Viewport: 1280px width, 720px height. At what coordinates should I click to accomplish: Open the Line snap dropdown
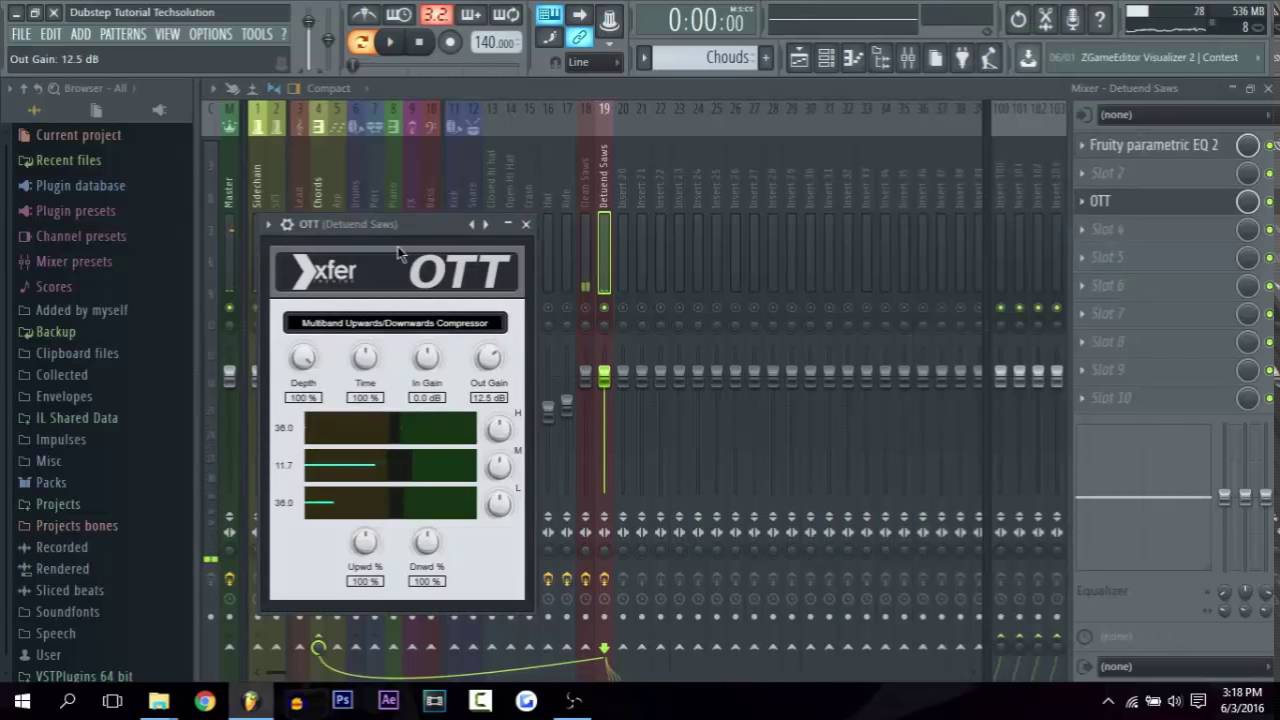click(594, 62)
